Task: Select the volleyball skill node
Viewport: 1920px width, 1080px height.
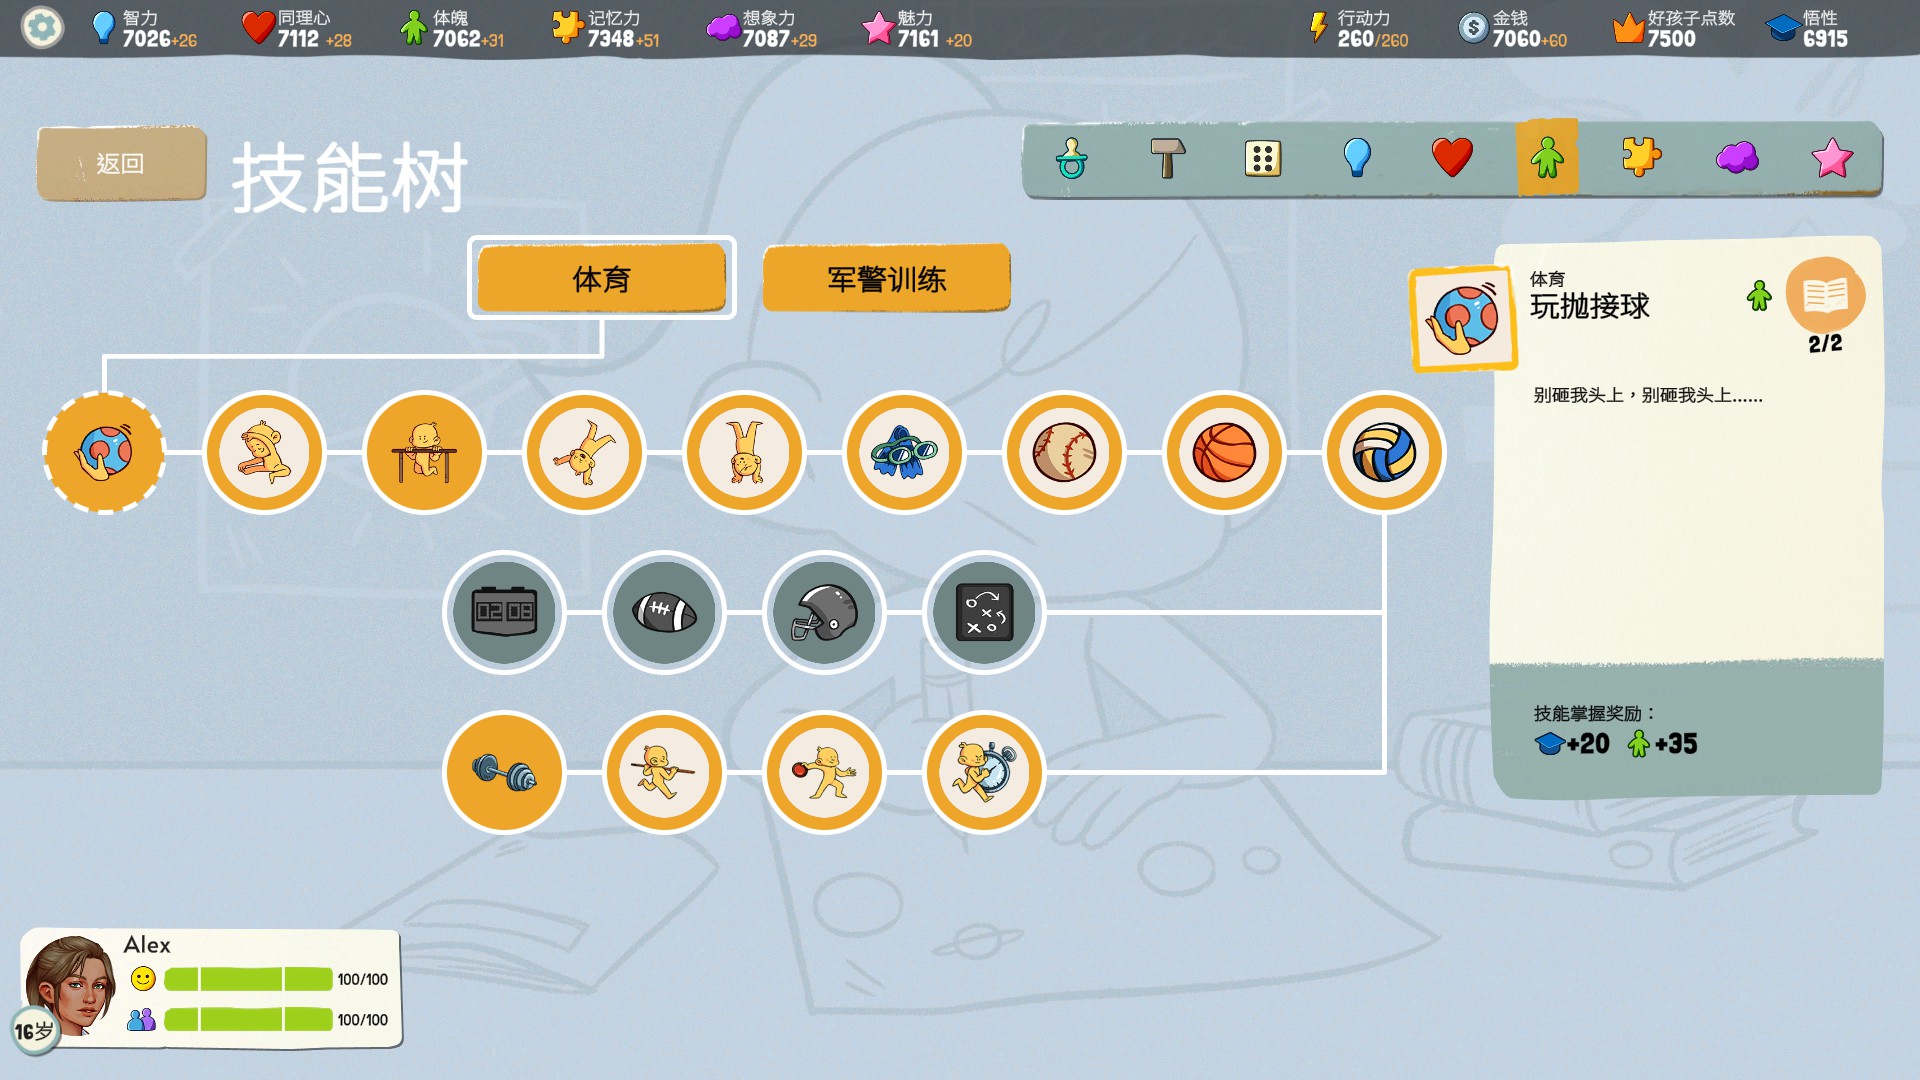Action: [1384, 453]
